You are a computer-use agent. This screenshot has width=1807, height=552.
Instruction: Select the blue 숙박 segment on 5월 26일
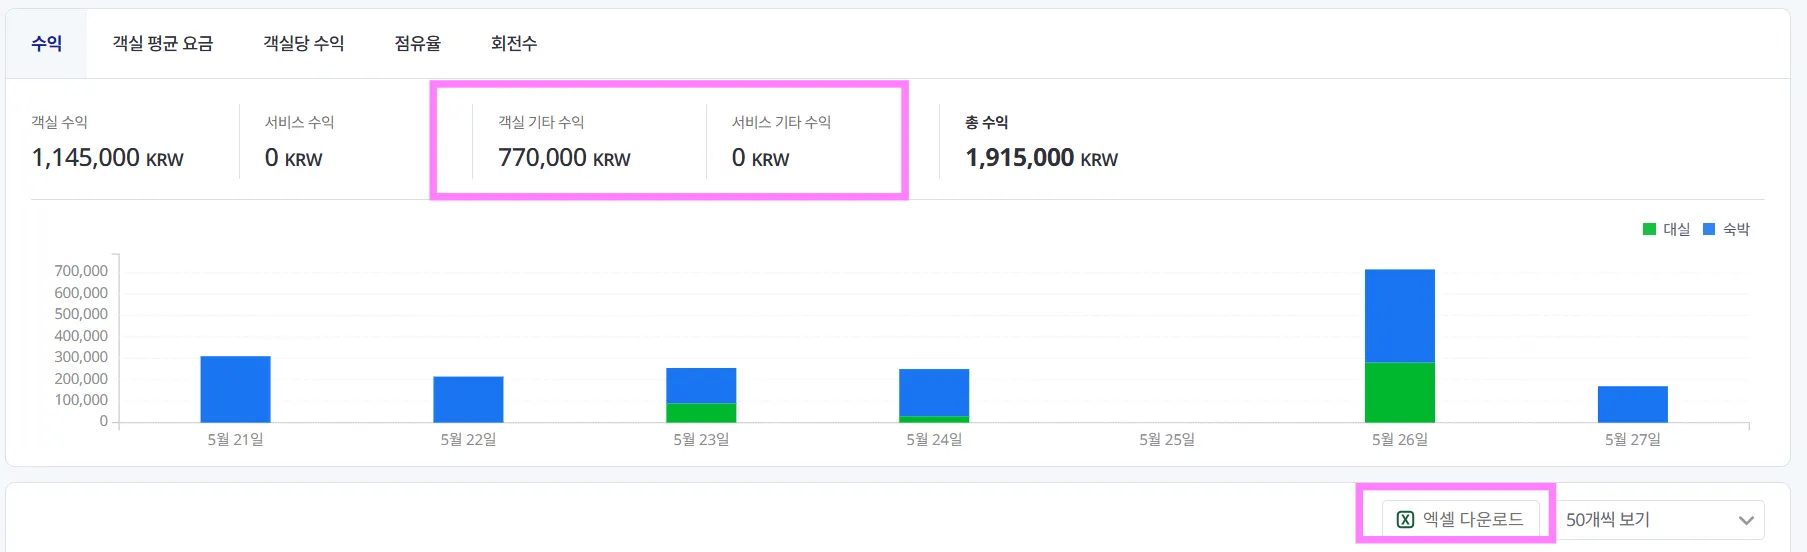point(1400,316)
